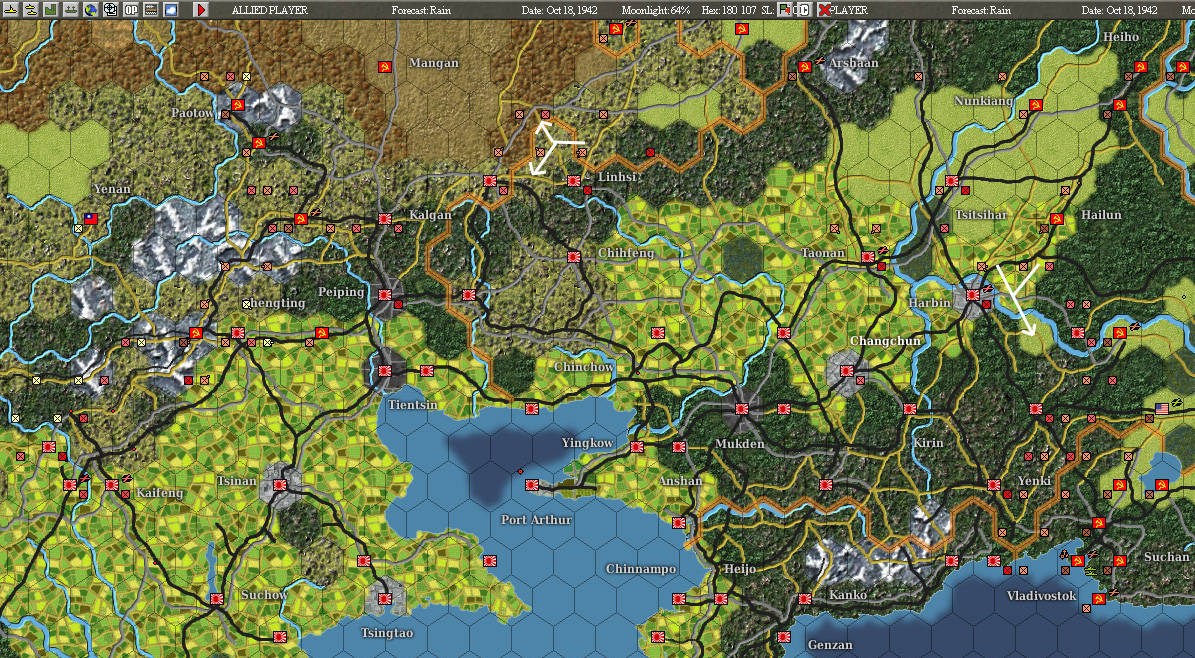Click the green flag icon beside SL

tap(784, 10)
